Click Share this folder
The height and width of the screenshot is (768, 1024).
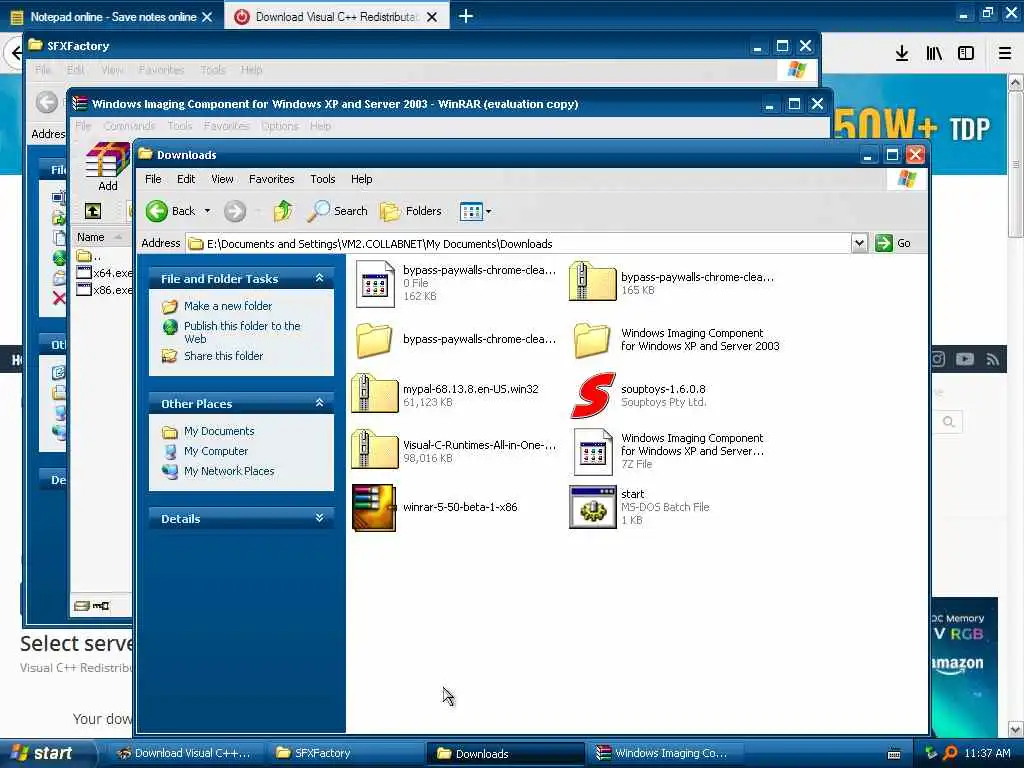pos(223,356)
